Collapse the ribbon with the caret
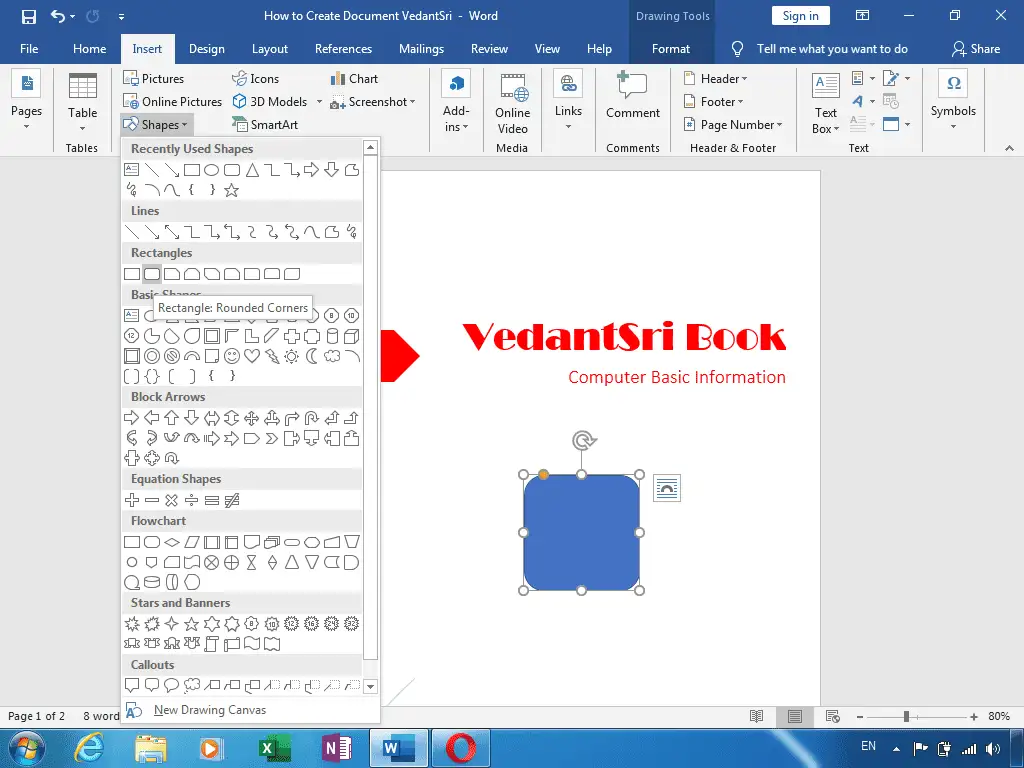The height and width of the screenshot is (768, 1024). [x=1010, y=148]
